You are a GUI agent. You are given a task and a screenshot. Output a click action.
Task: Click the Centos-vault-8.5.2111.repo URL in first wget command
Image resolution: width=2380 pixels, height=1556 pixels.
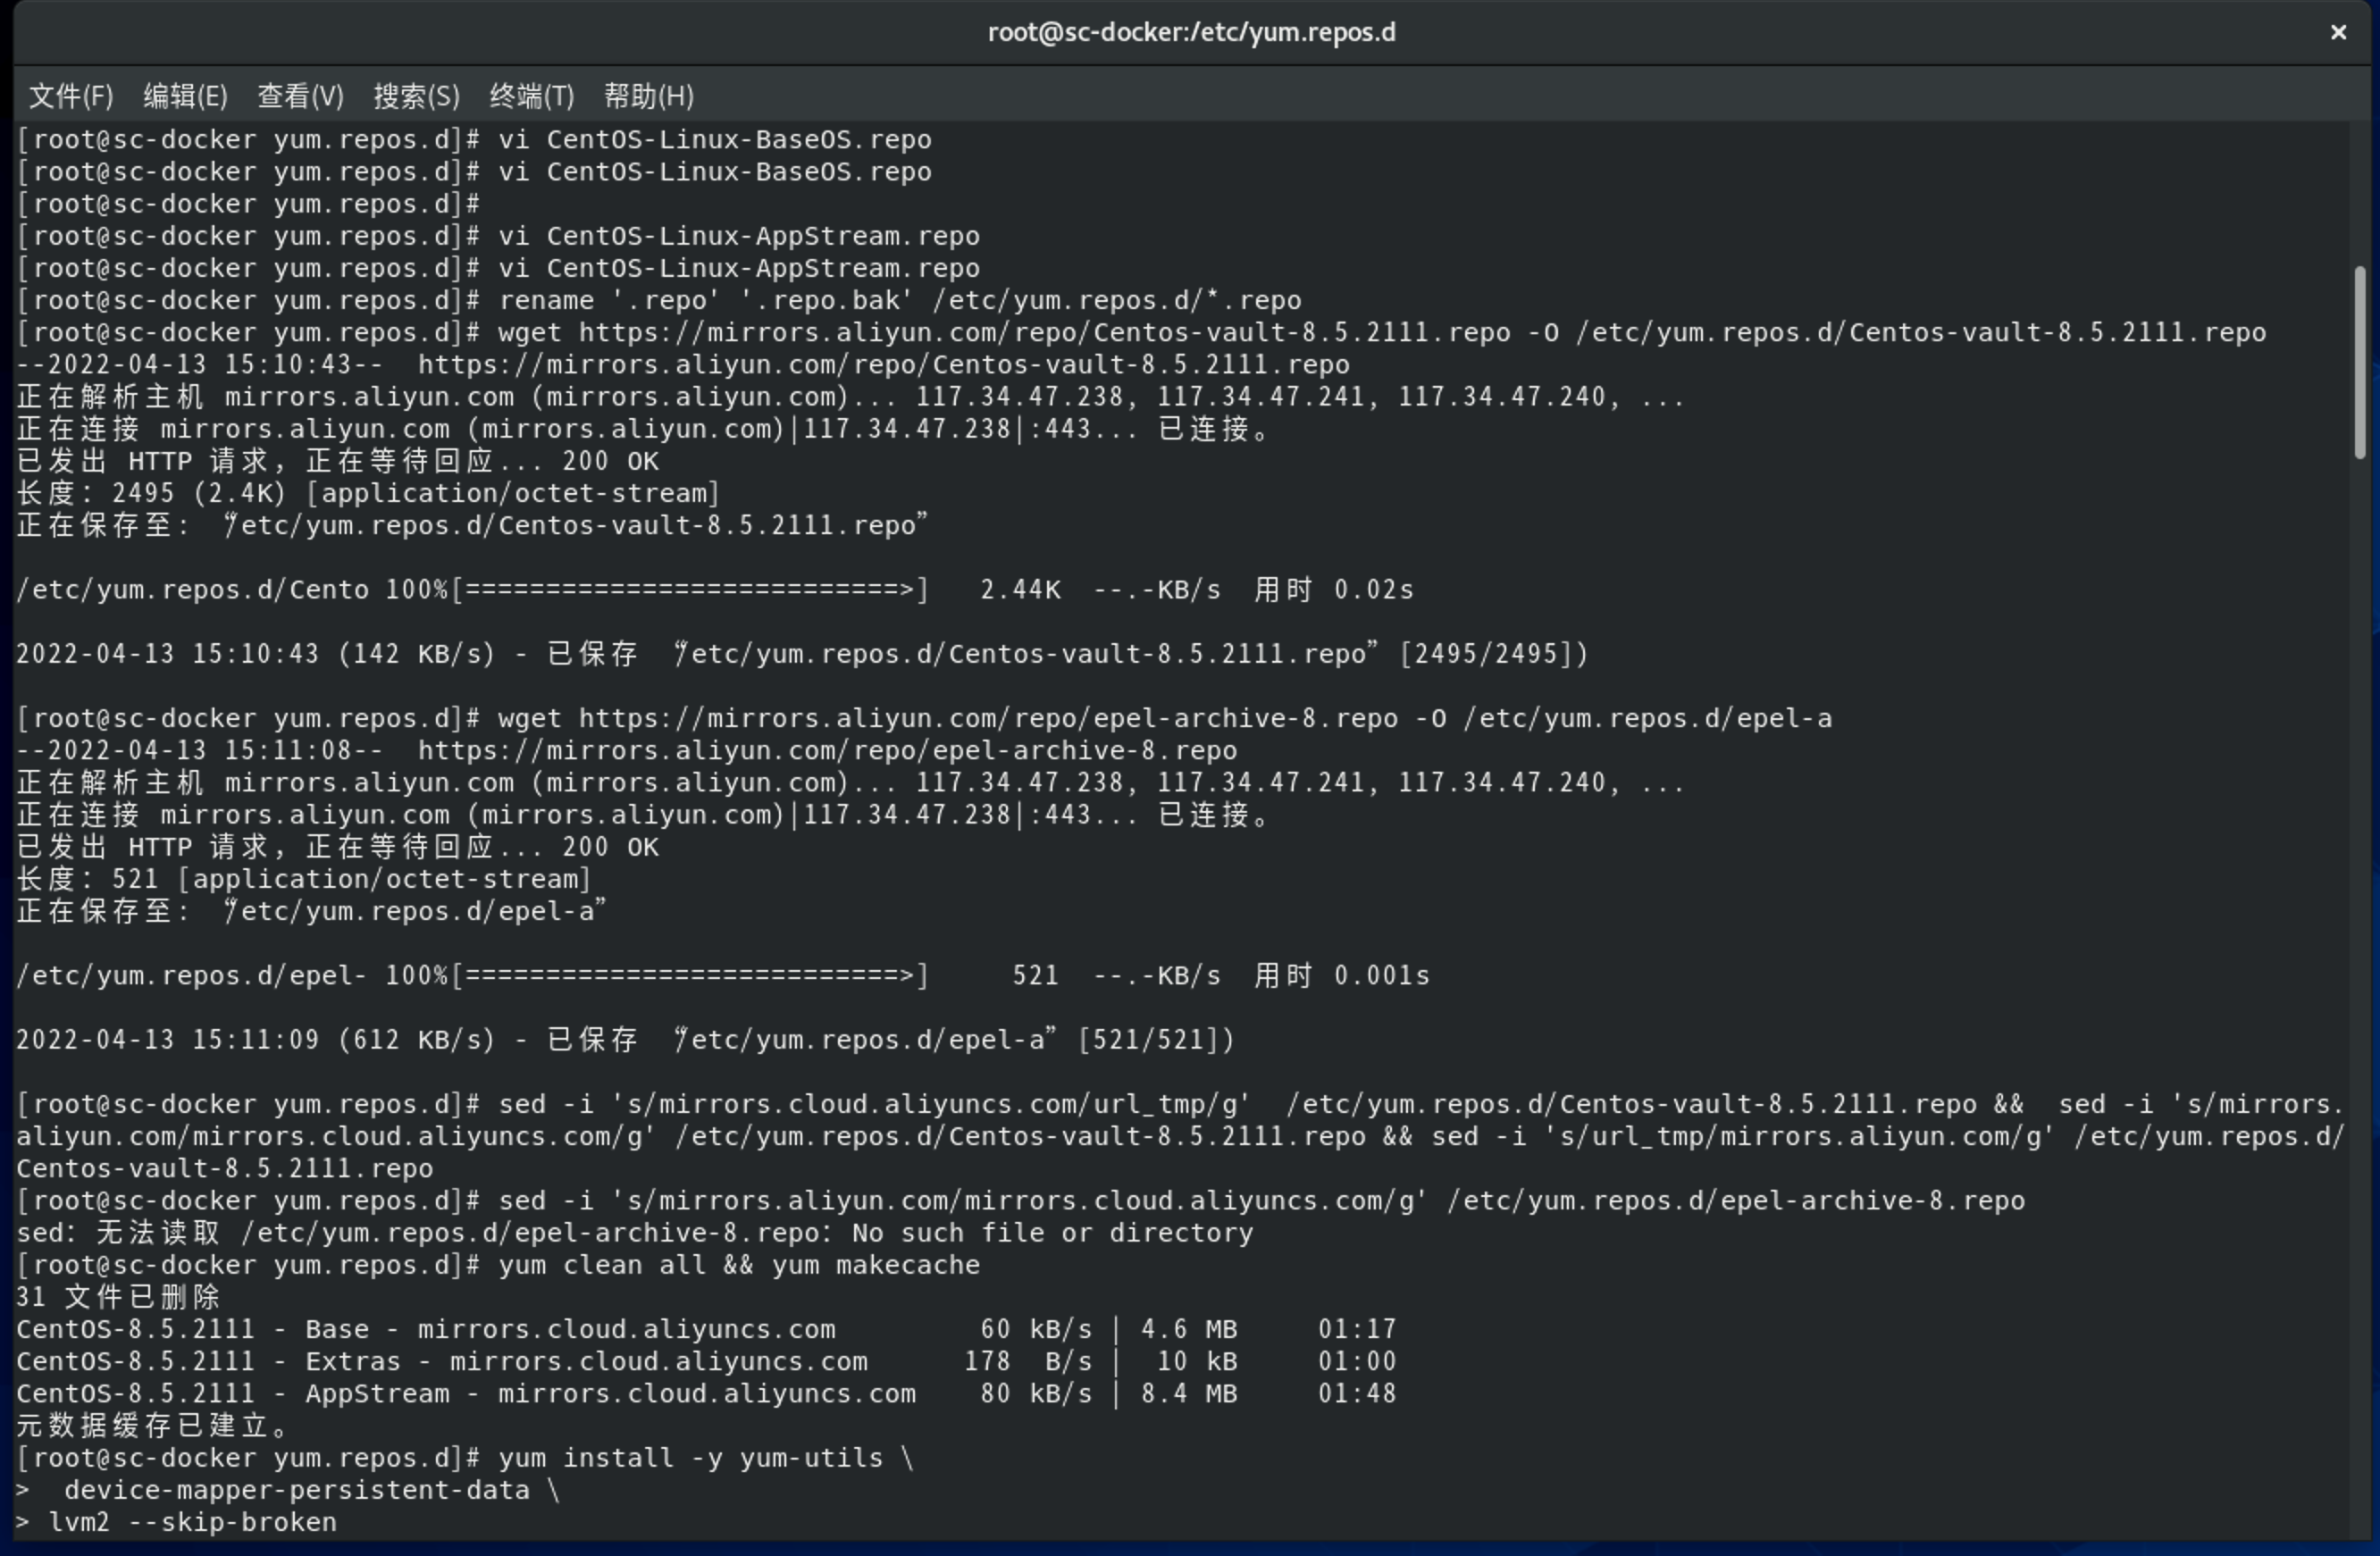1043,332
